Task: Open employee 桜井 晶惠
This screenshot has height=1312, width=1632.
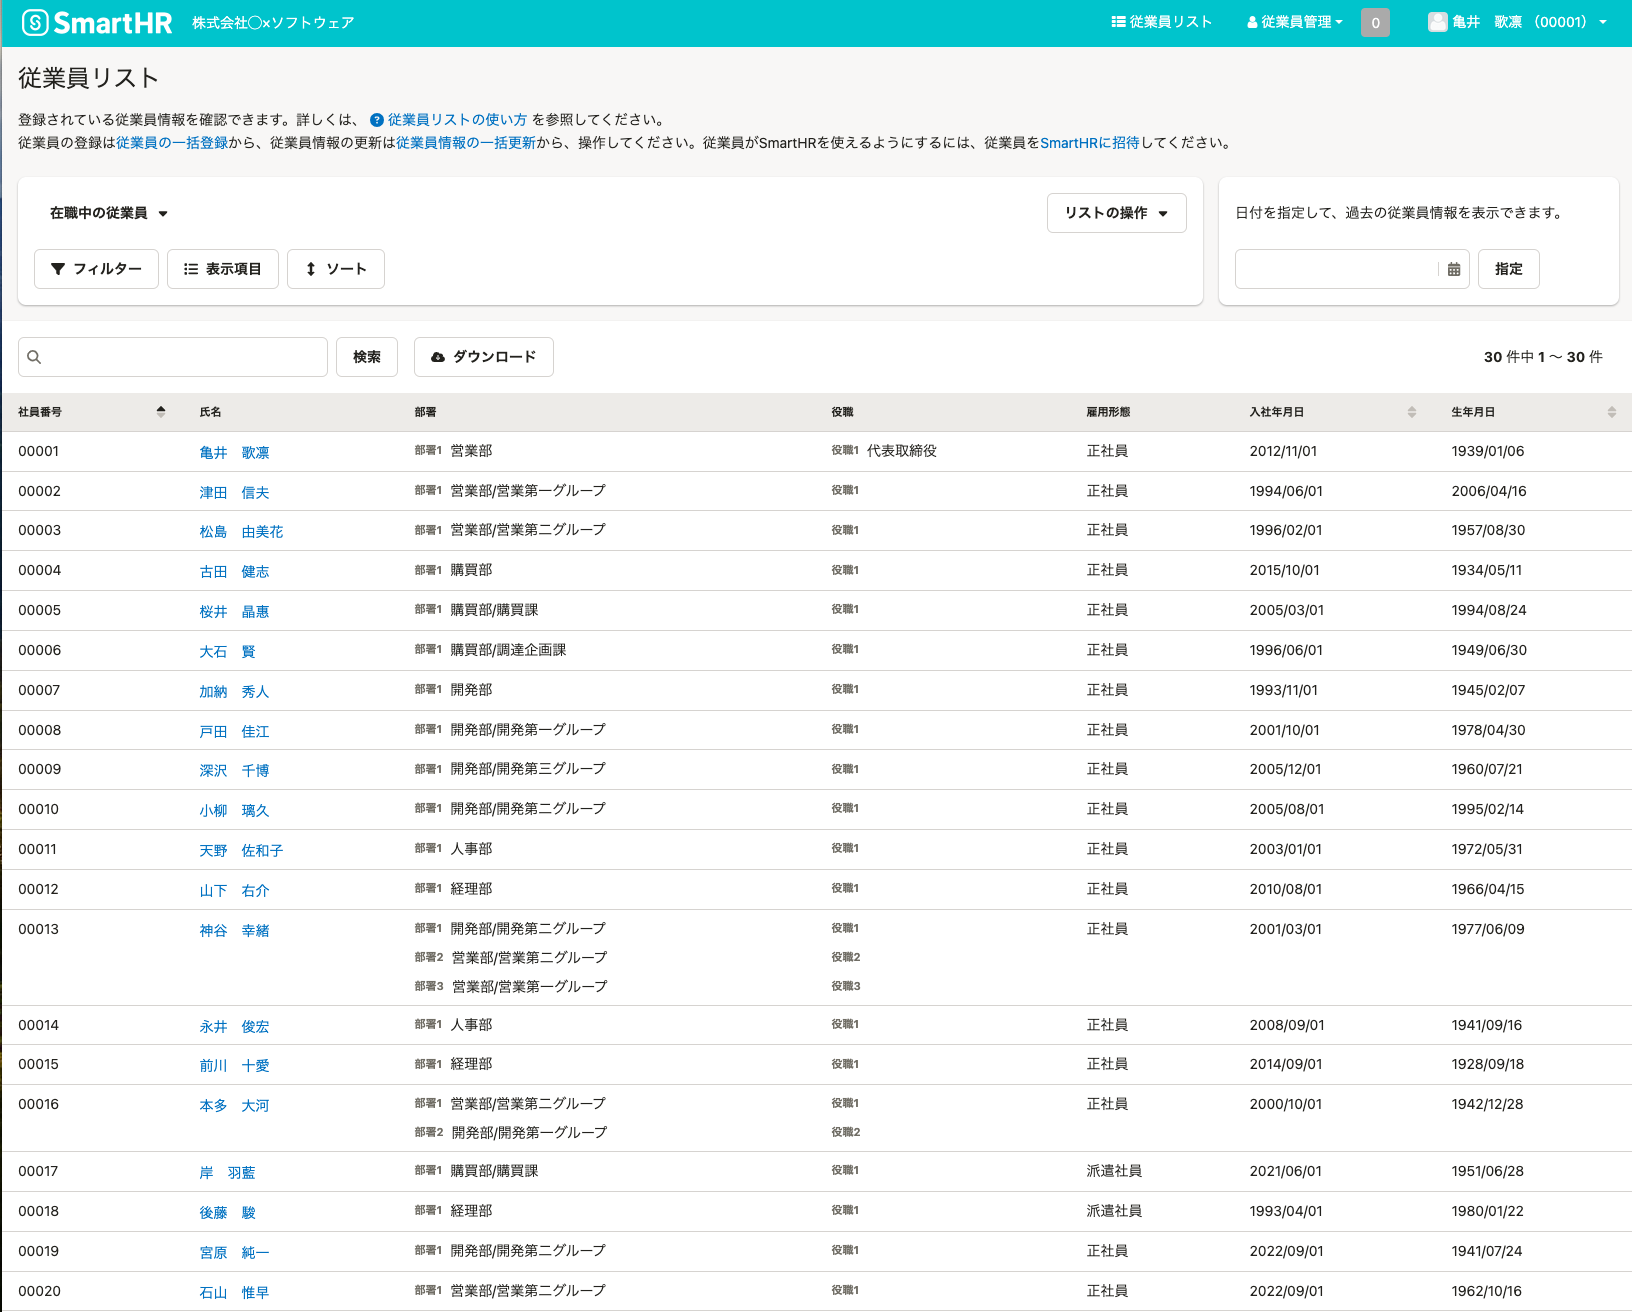Action: 234,612
